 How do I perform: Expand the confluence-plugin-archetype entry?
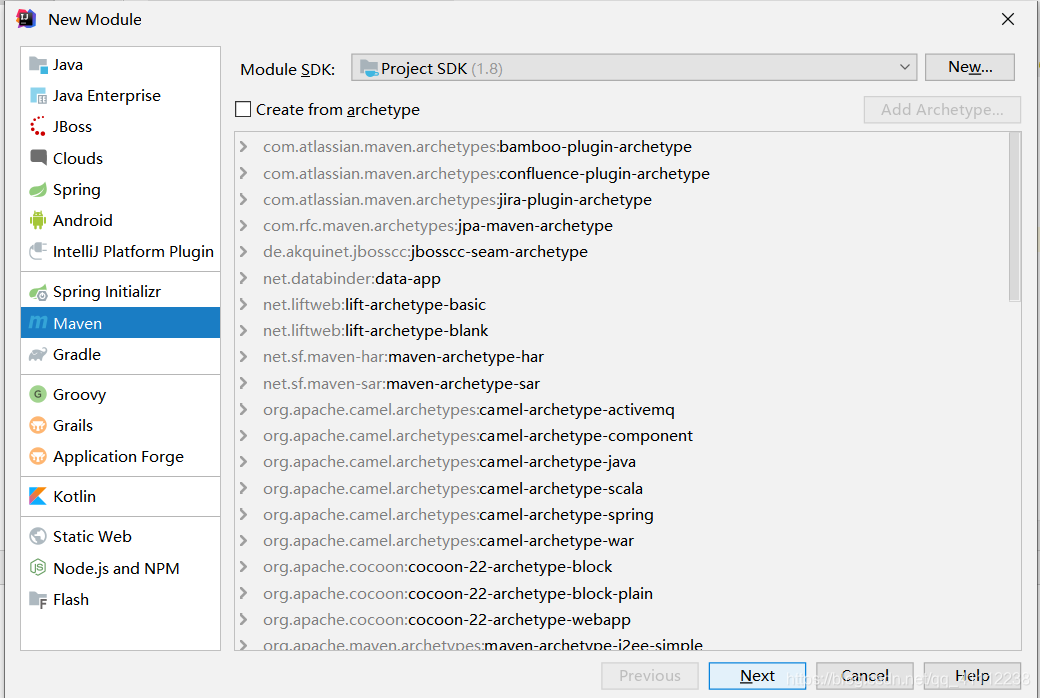click(x=243, y=173)
